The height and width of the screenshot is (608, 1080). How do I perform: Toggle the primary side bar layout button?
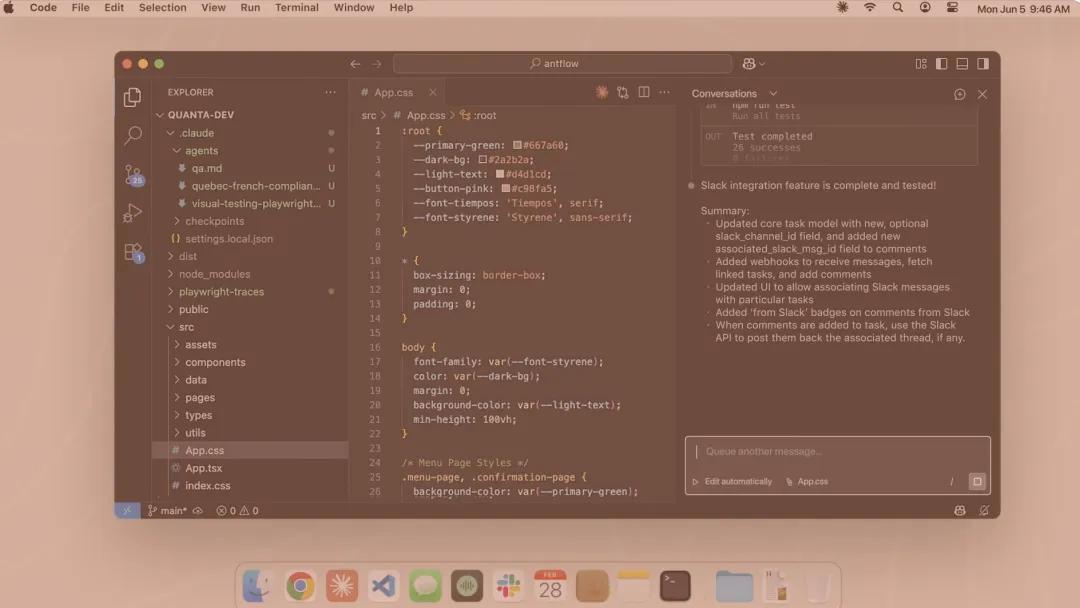[941, 64]
